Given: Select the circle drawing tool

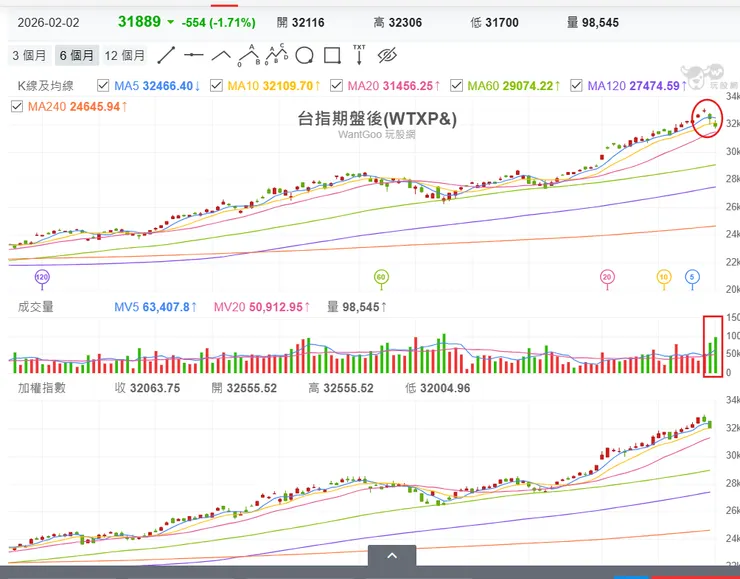Looking at the screenshot, I should coord(304,55).
